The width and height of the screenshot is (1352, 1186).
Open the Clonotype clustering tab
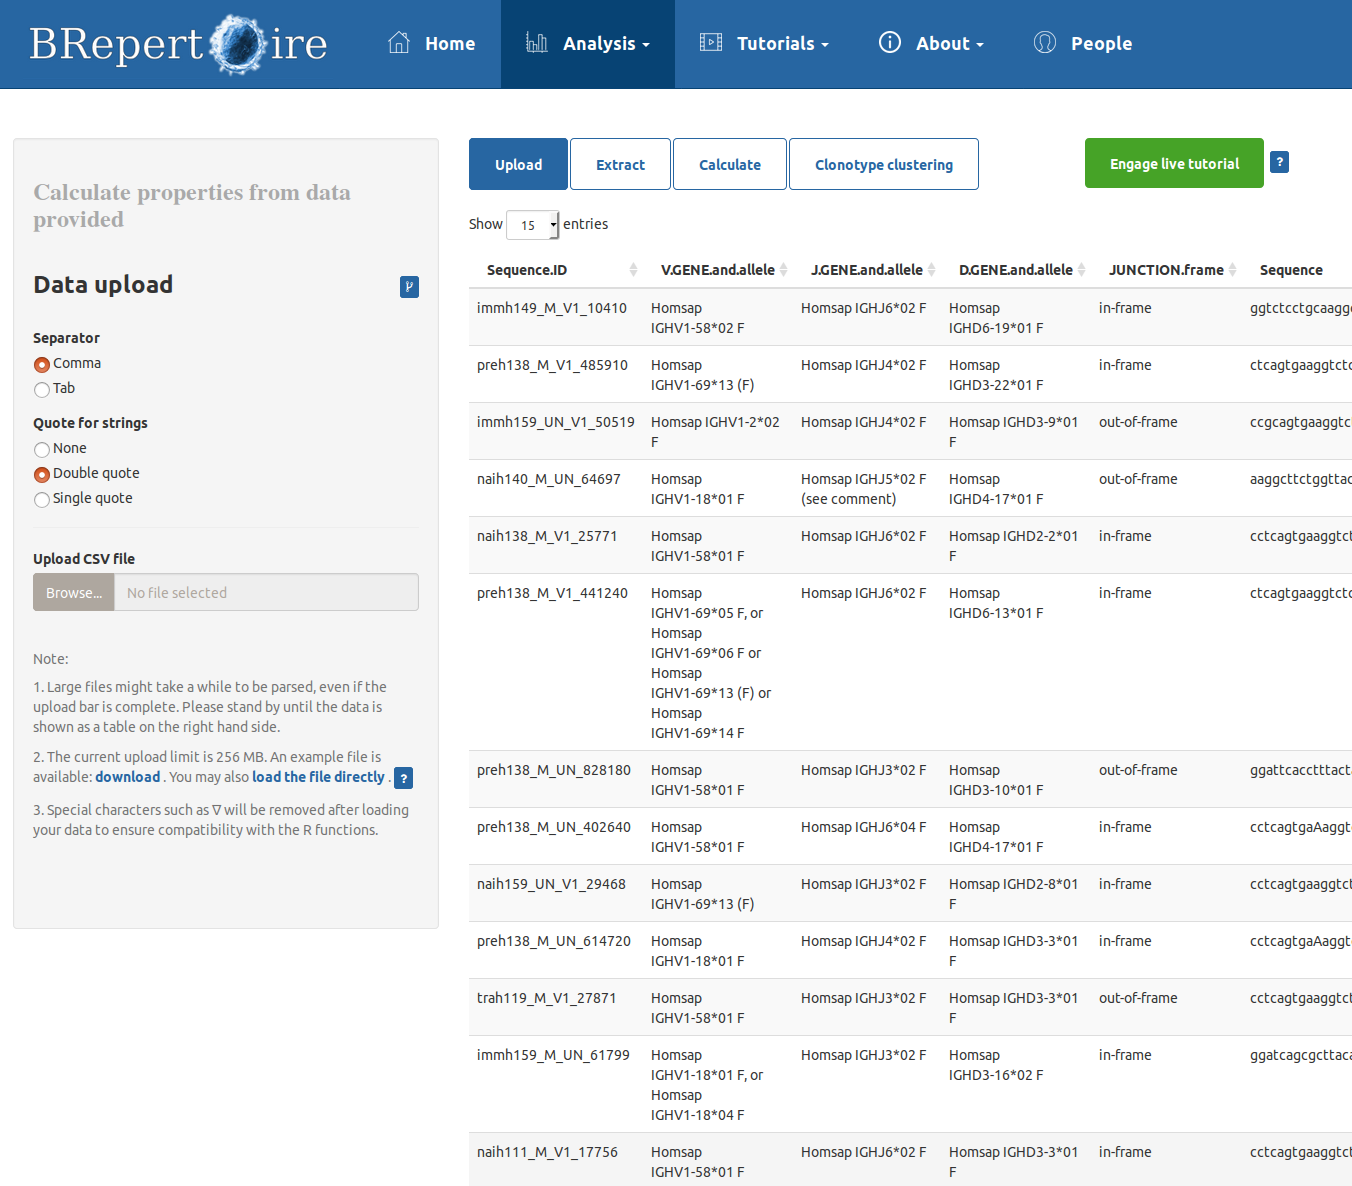[883, 165]
